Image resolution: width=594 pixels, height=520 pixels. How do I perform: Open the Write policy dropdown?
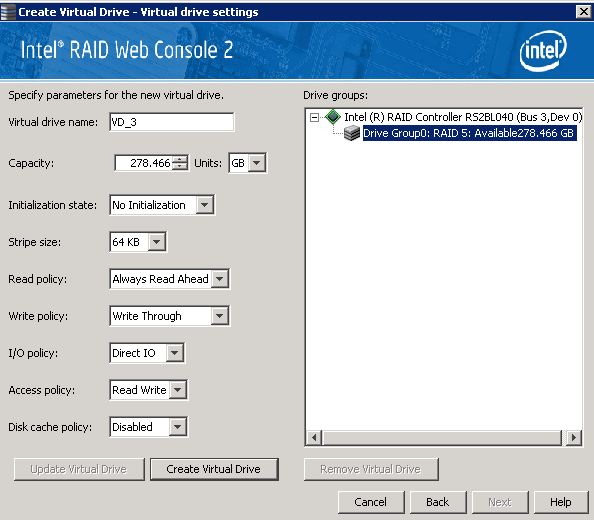(220, 316)
